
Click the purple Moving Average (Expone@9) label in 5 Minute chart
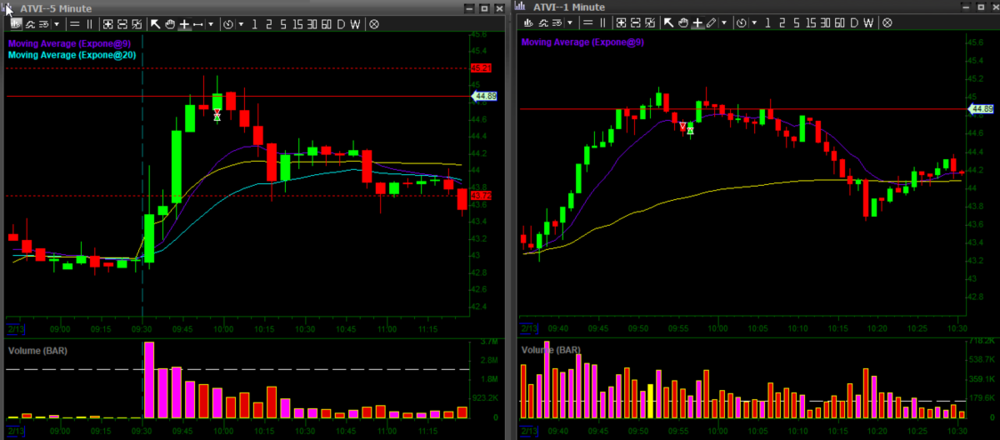tap(69, 43)
